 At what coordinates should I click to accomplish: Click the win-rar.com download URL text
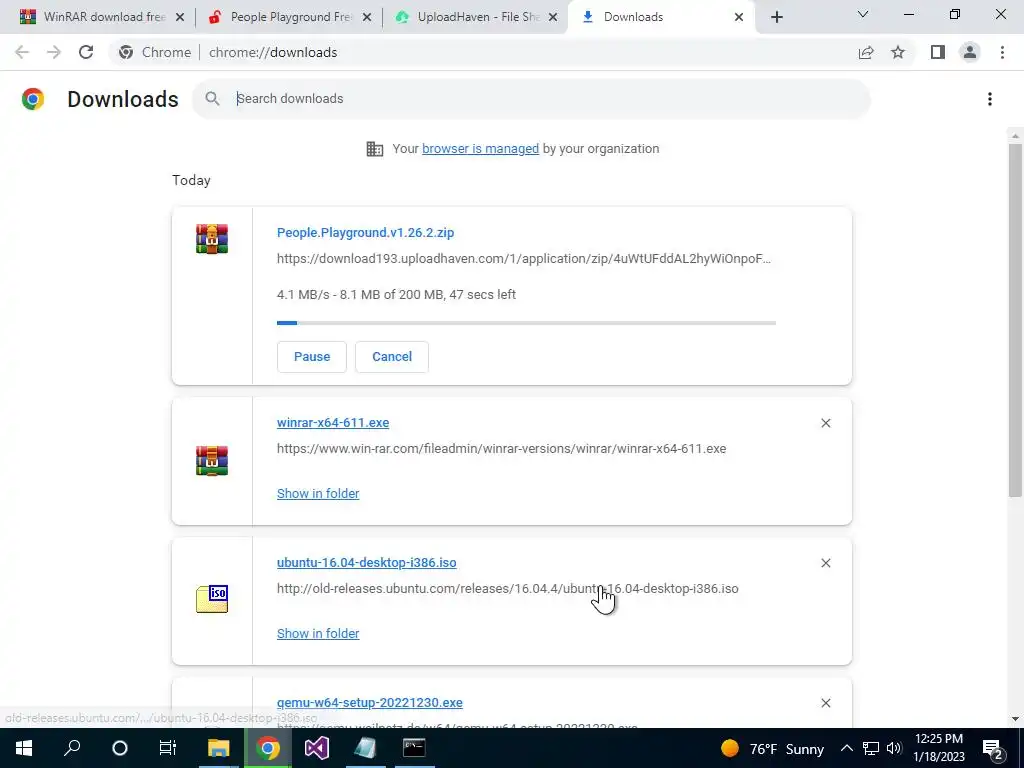pyautogui.click(x=501, y=449)
